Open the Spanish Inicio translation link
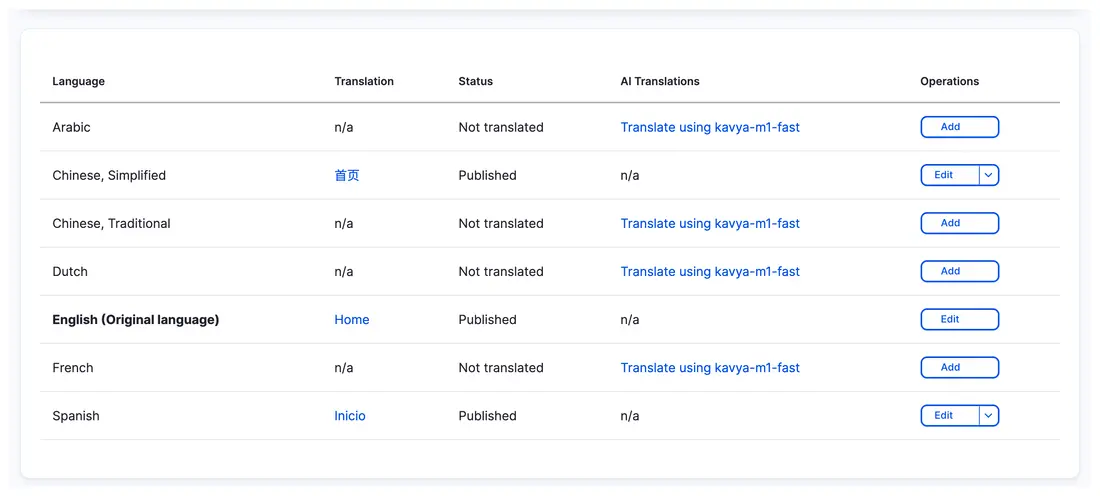Viewport: 1100px width, 496px height. tap(350, 416)
